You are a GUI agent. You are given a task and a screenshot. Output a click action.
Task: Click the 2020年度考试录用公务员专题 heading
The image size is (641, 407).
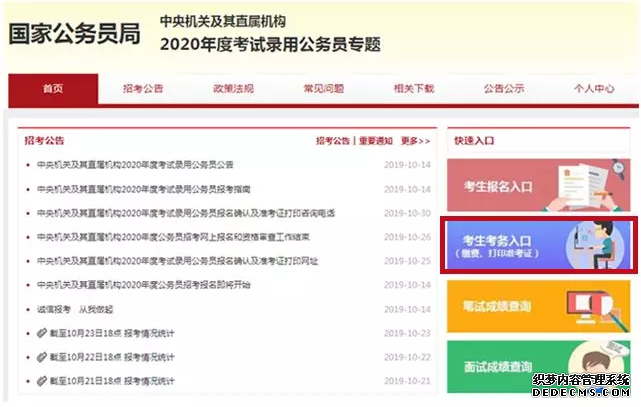coord(270,45)
